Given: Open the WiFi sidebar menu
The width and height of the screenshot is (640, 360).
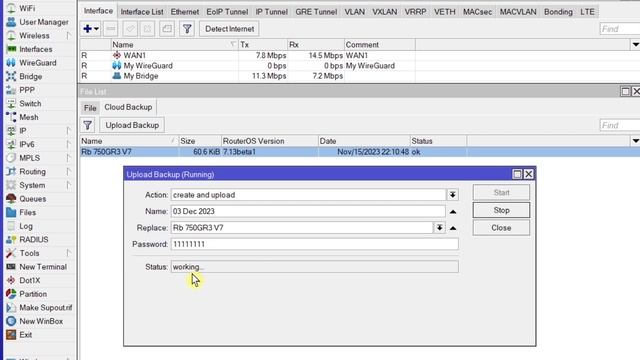Looking at the screenshot, I should click(27, 9).
